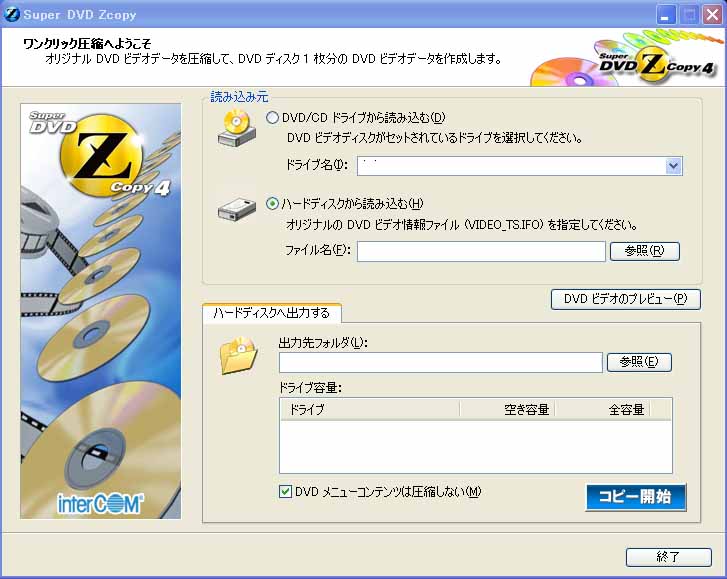Click the 空き容量 column header

508,409
